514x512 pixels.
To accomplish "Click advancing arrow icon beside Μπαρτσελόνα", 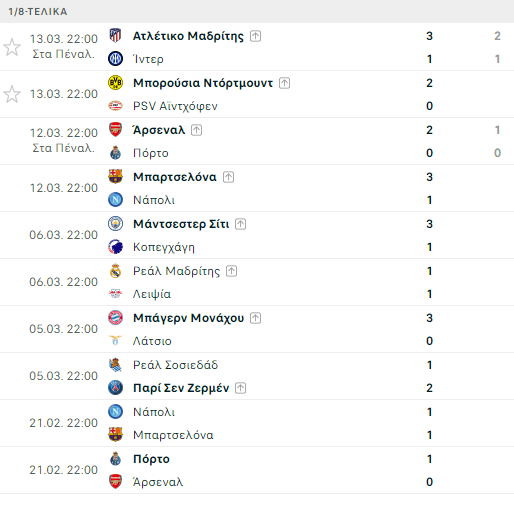I will 228,177.
